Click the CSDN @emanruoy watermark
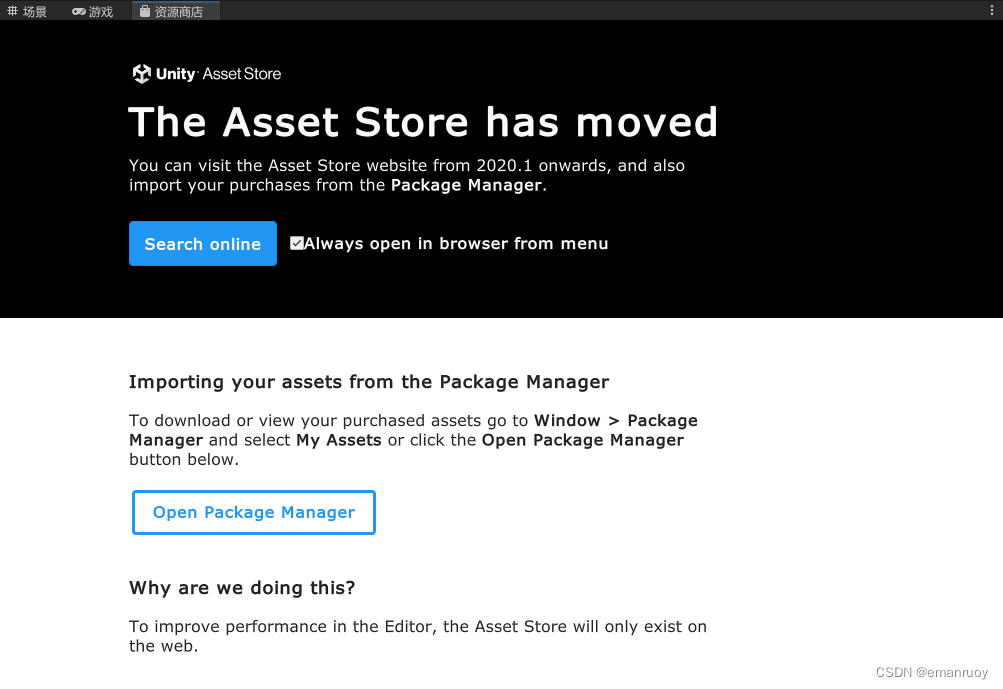This screenshot has height=689, width=1003. click(x=931, y=673)
